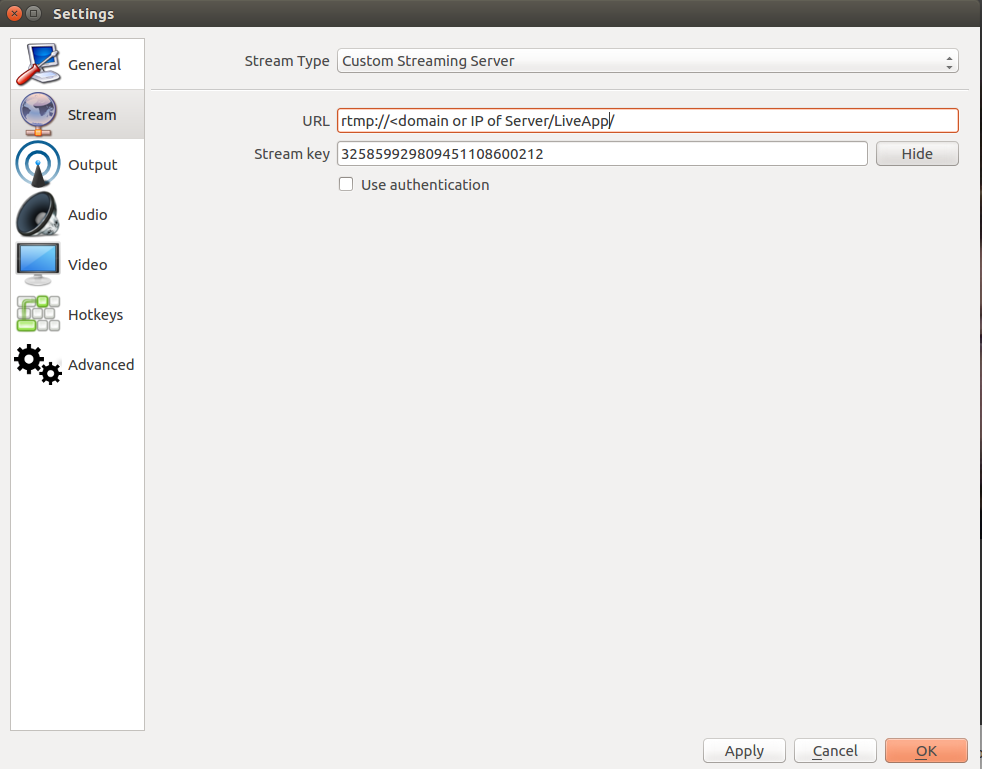Select the Video label

(x=88, y=265)
